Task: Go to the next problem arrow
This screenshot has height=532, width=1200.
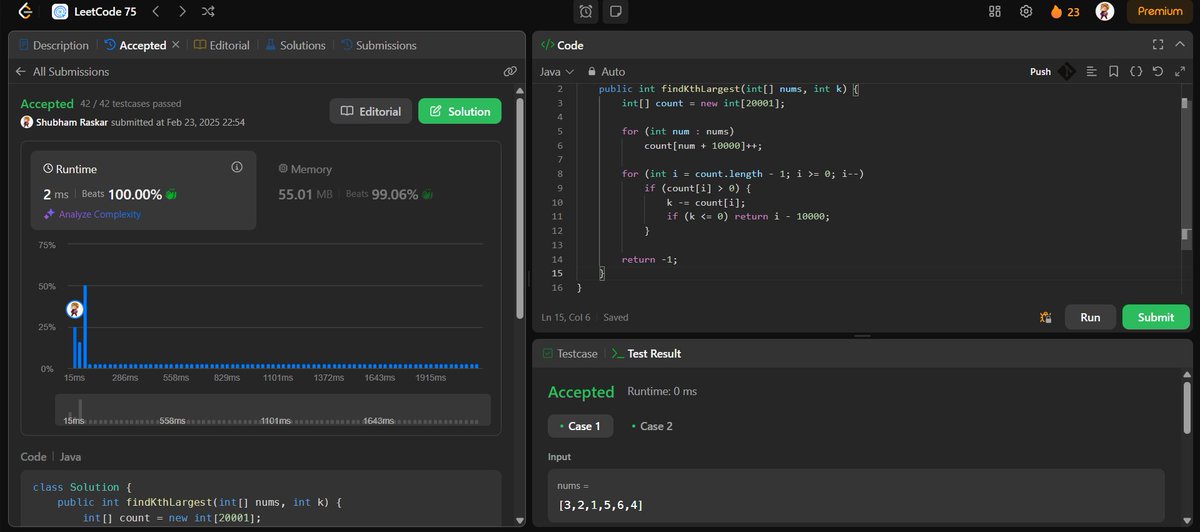Action: 181,12
